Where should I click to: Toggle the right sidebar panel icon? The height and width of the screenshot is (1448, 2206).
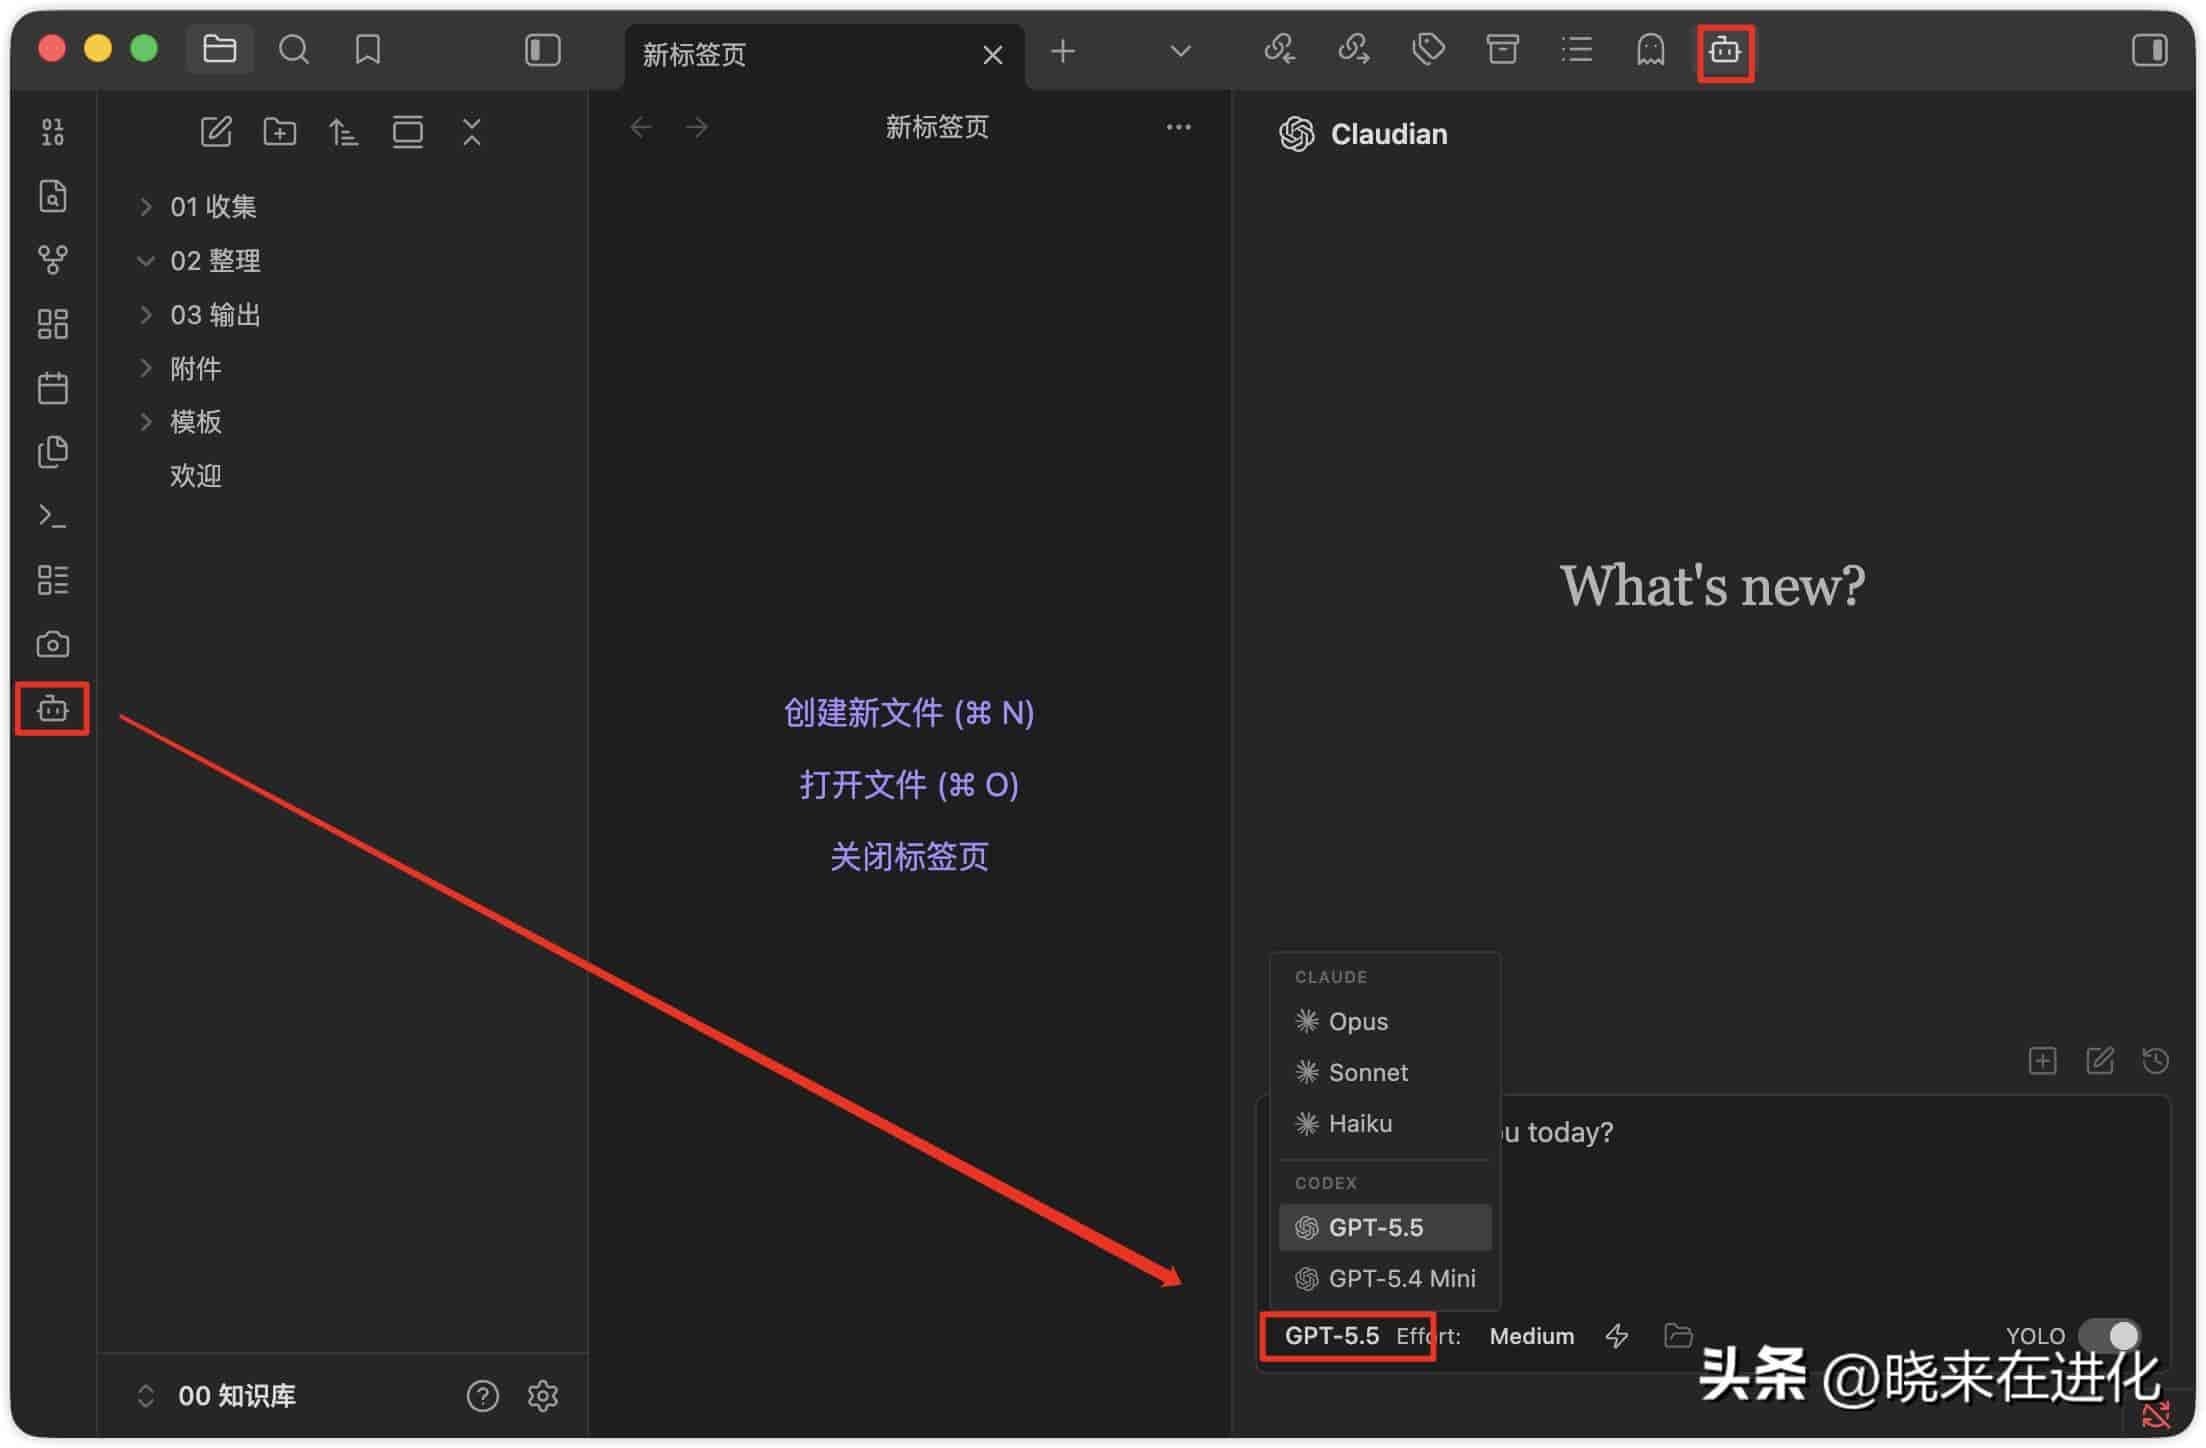(2149, 50)
